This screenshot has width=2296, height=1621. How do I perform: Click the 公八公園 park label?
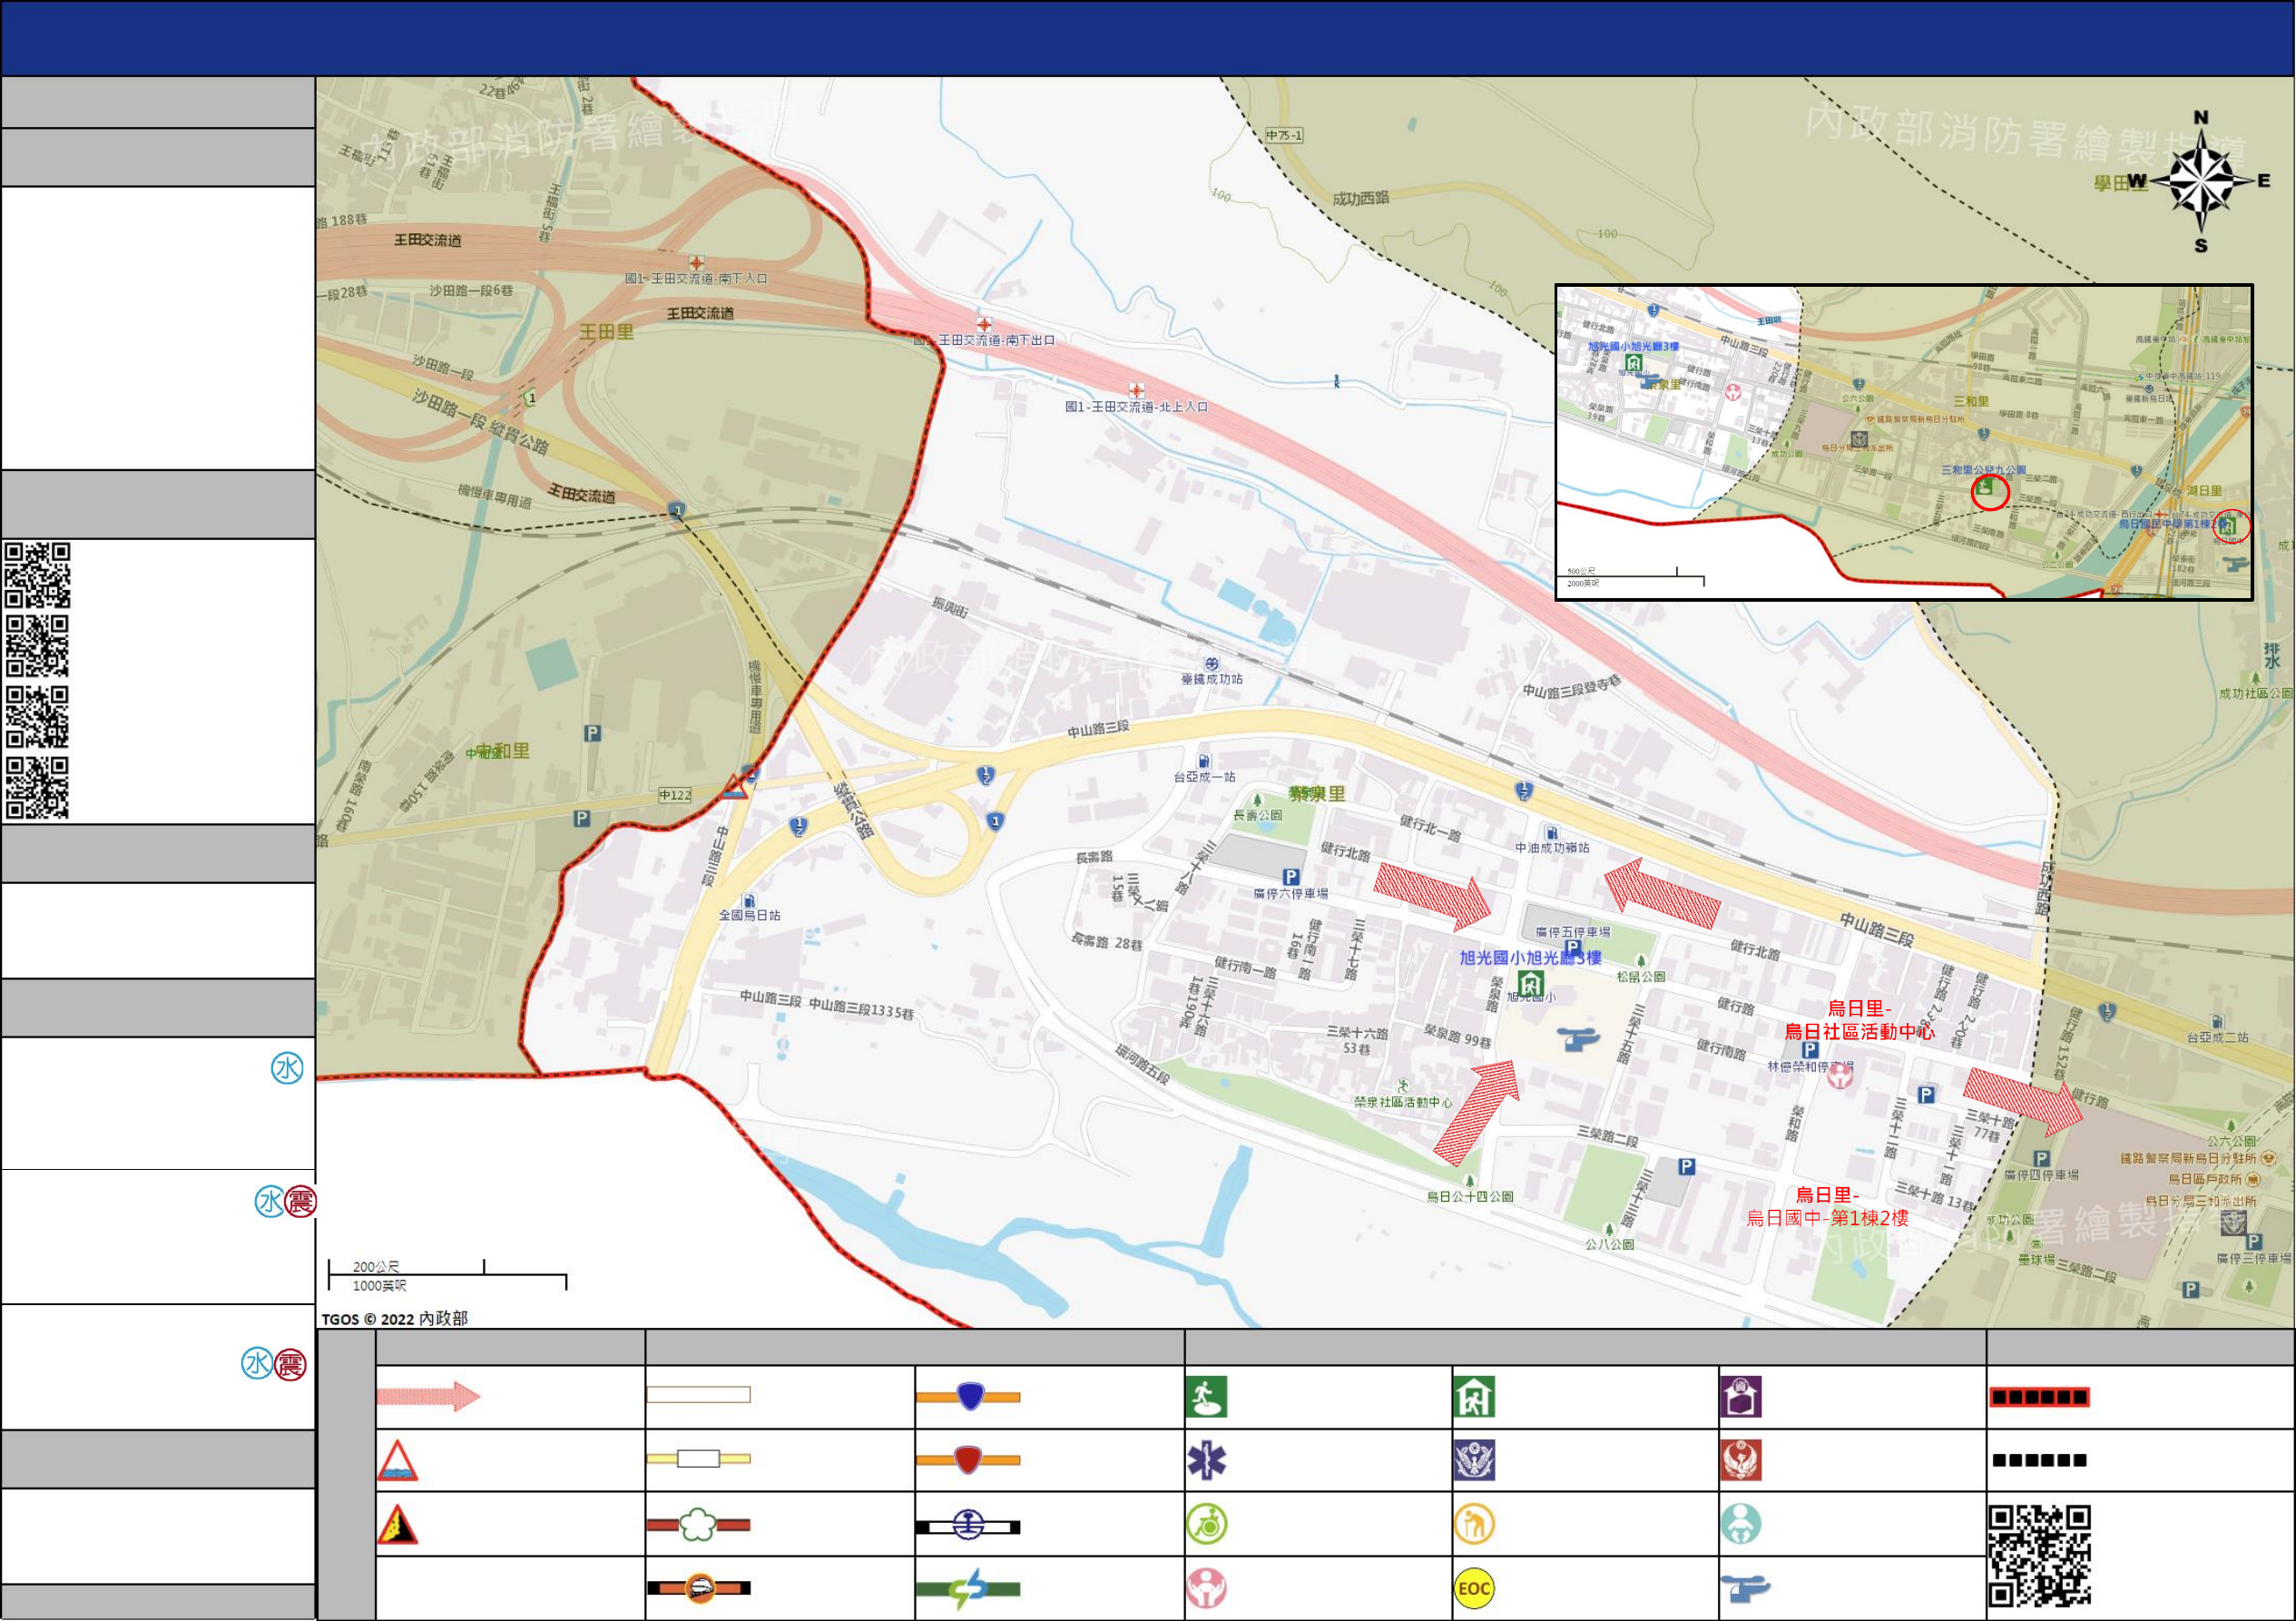click(1609, 1244)
